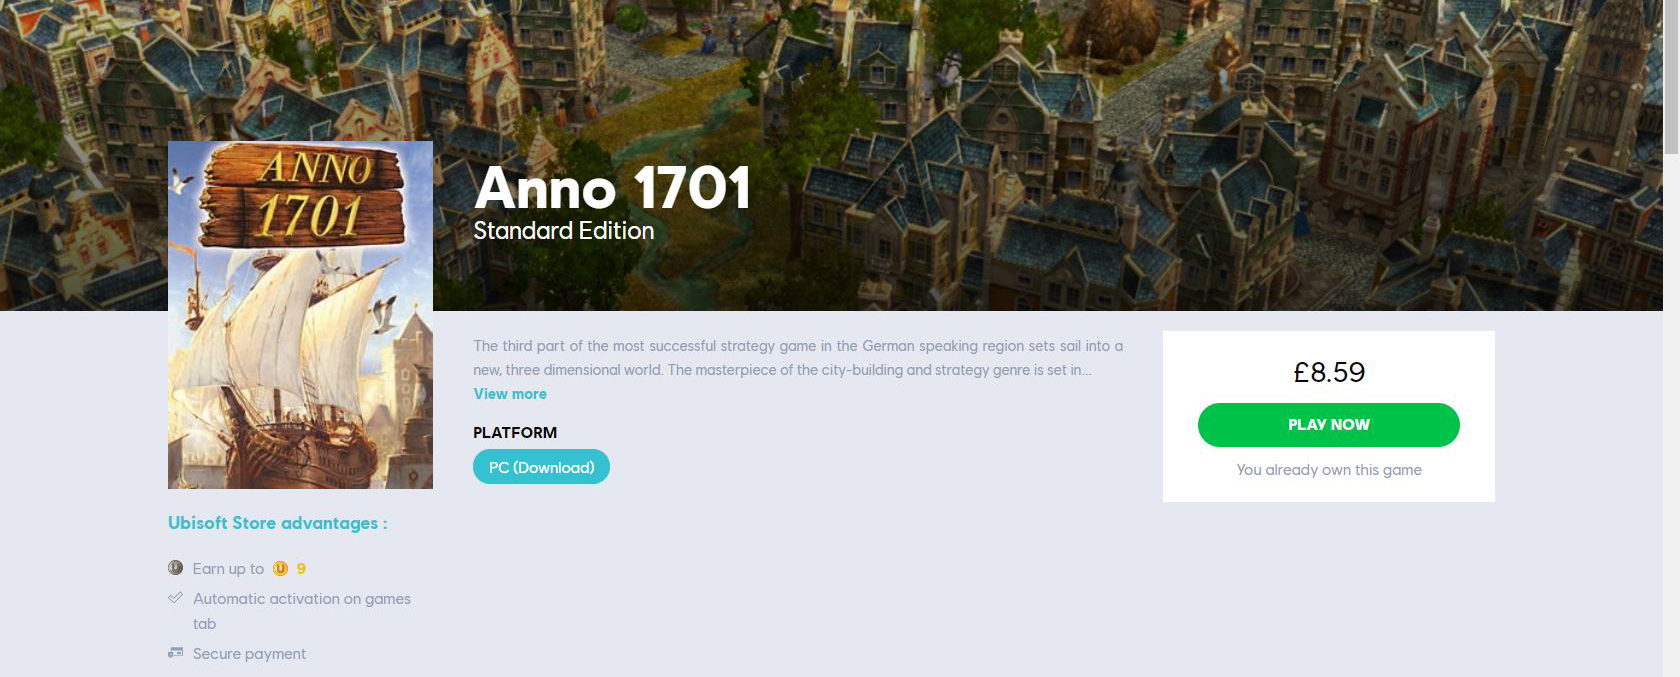Open the Anno 1701 box cover art
Screen dimensions: 1680x677
[x=300, y=315]
